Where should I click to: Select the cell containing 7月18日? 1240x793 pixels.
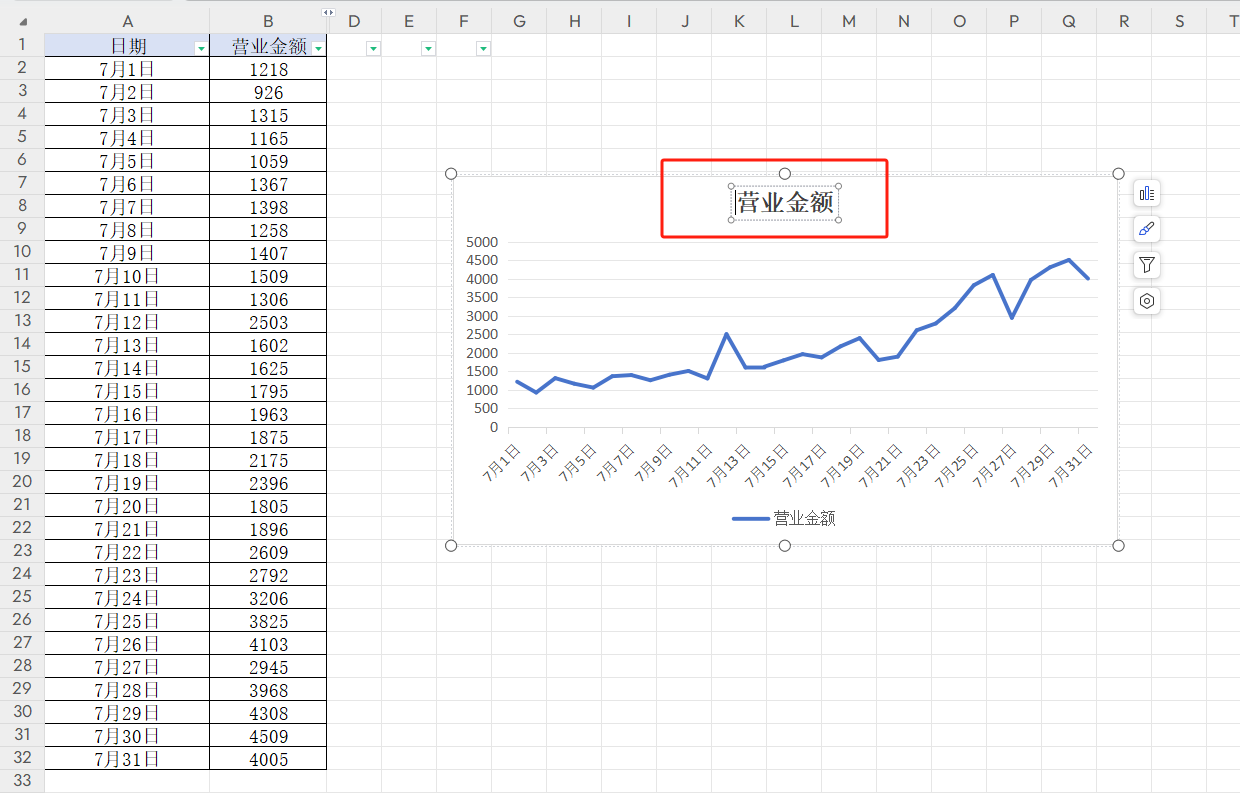click(x=127, y=459)
